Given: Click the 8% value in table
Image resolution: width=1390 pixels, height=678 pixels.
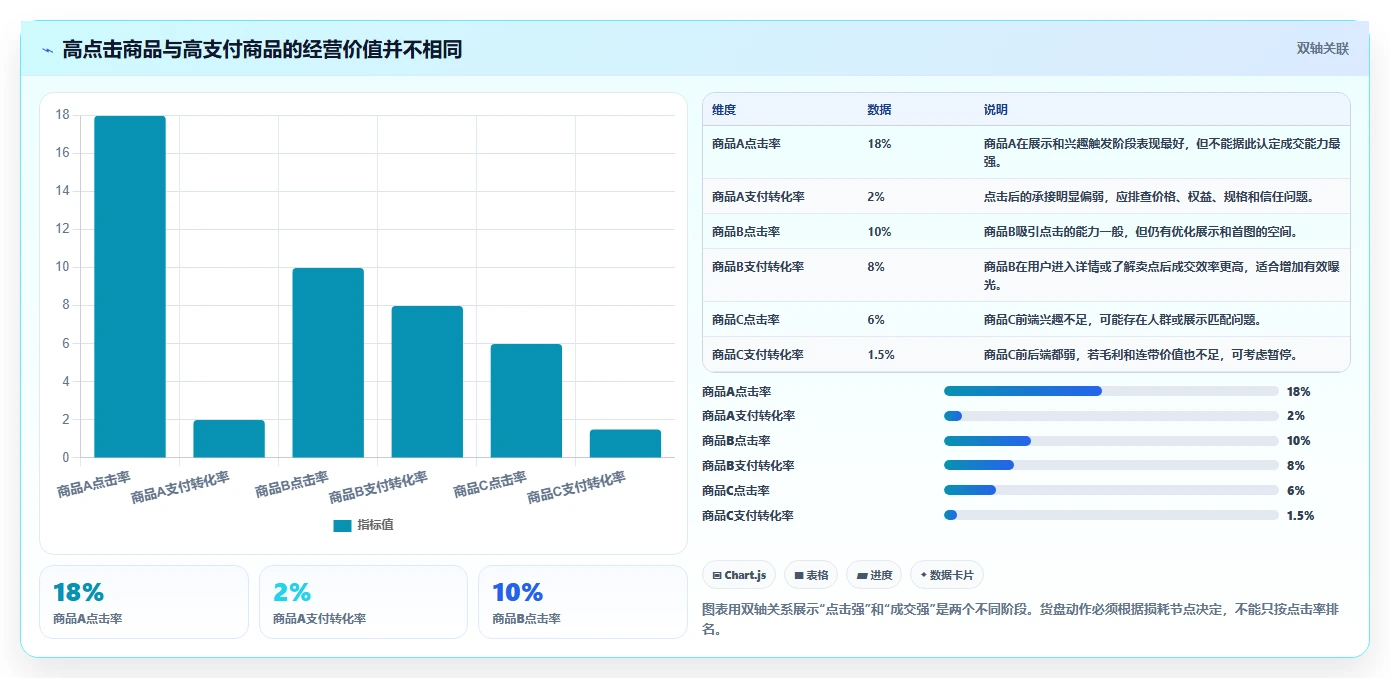Looking at the screenshot, I should coord(876,267).
